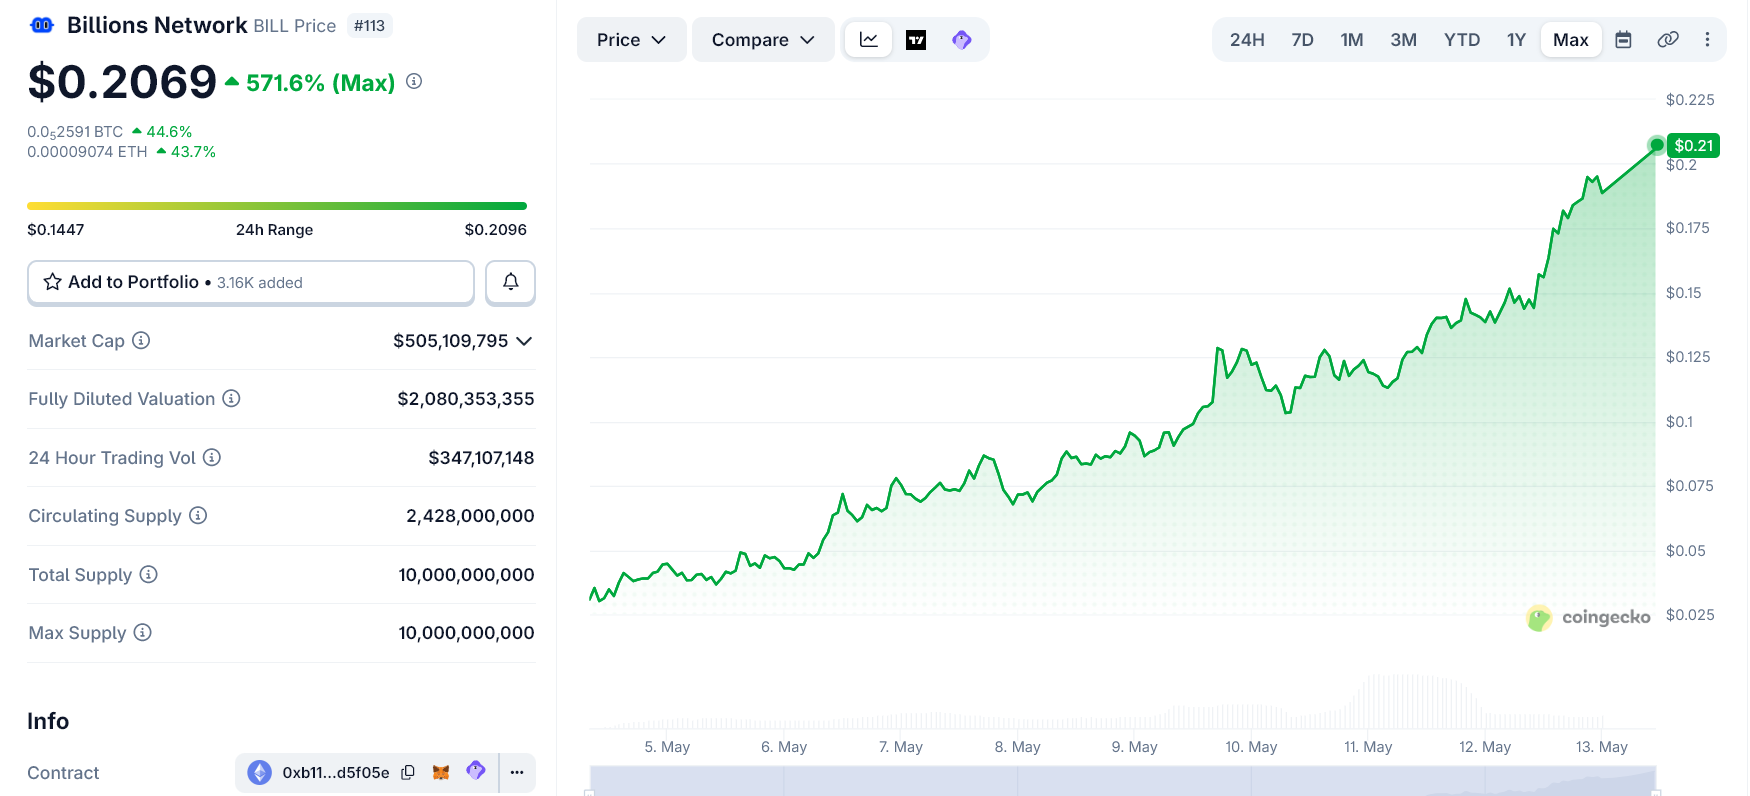Click the 10. May axis label
Screen dimensions: 1750x796
tap(1251, 747)
